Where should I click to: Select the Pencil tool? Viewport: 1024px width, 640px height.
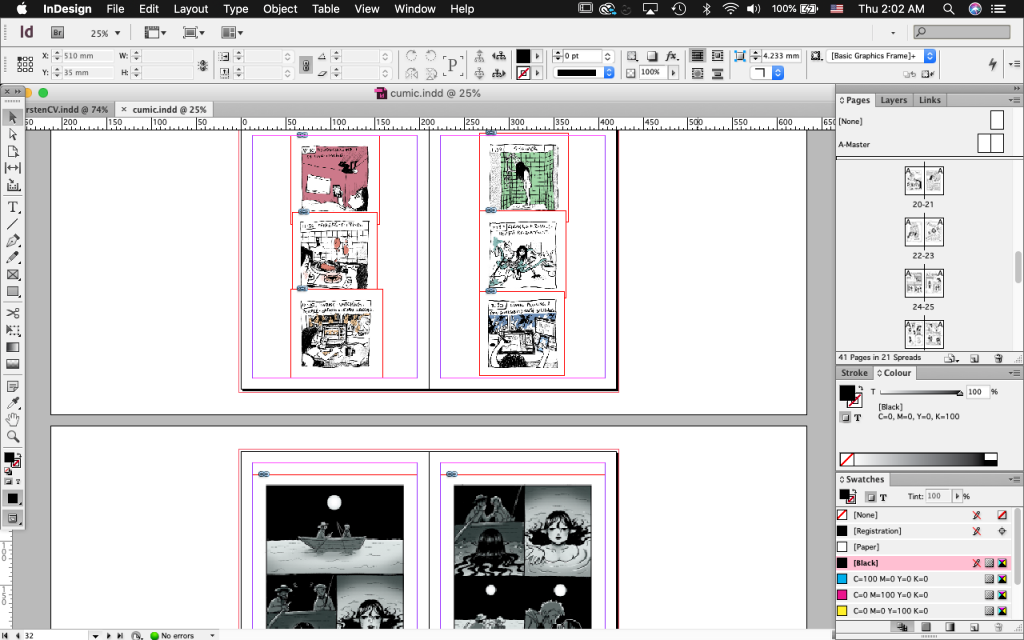point(12,258)
